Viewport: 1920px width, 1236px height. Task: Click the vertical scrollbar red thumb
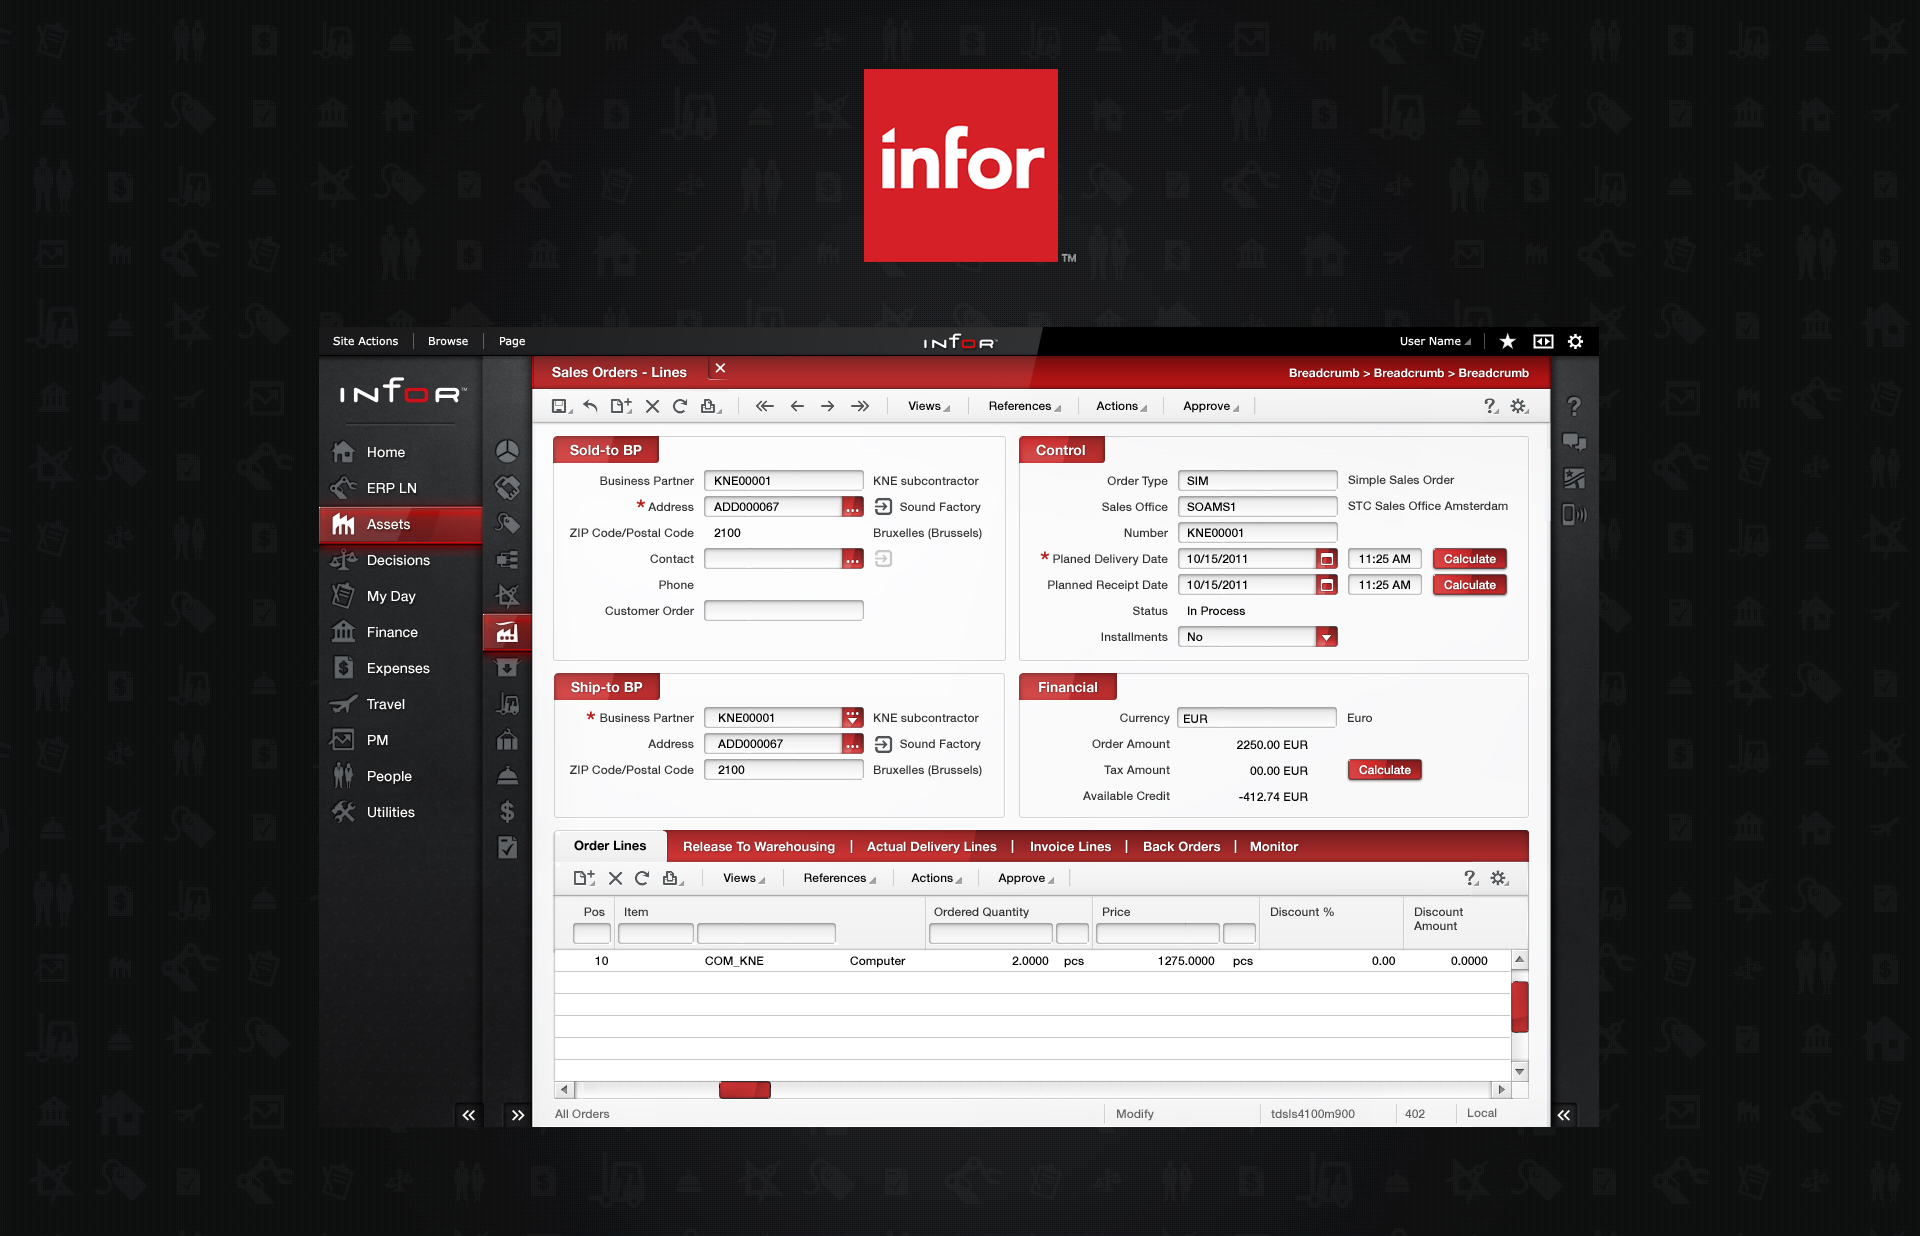coord(1520,1006)
